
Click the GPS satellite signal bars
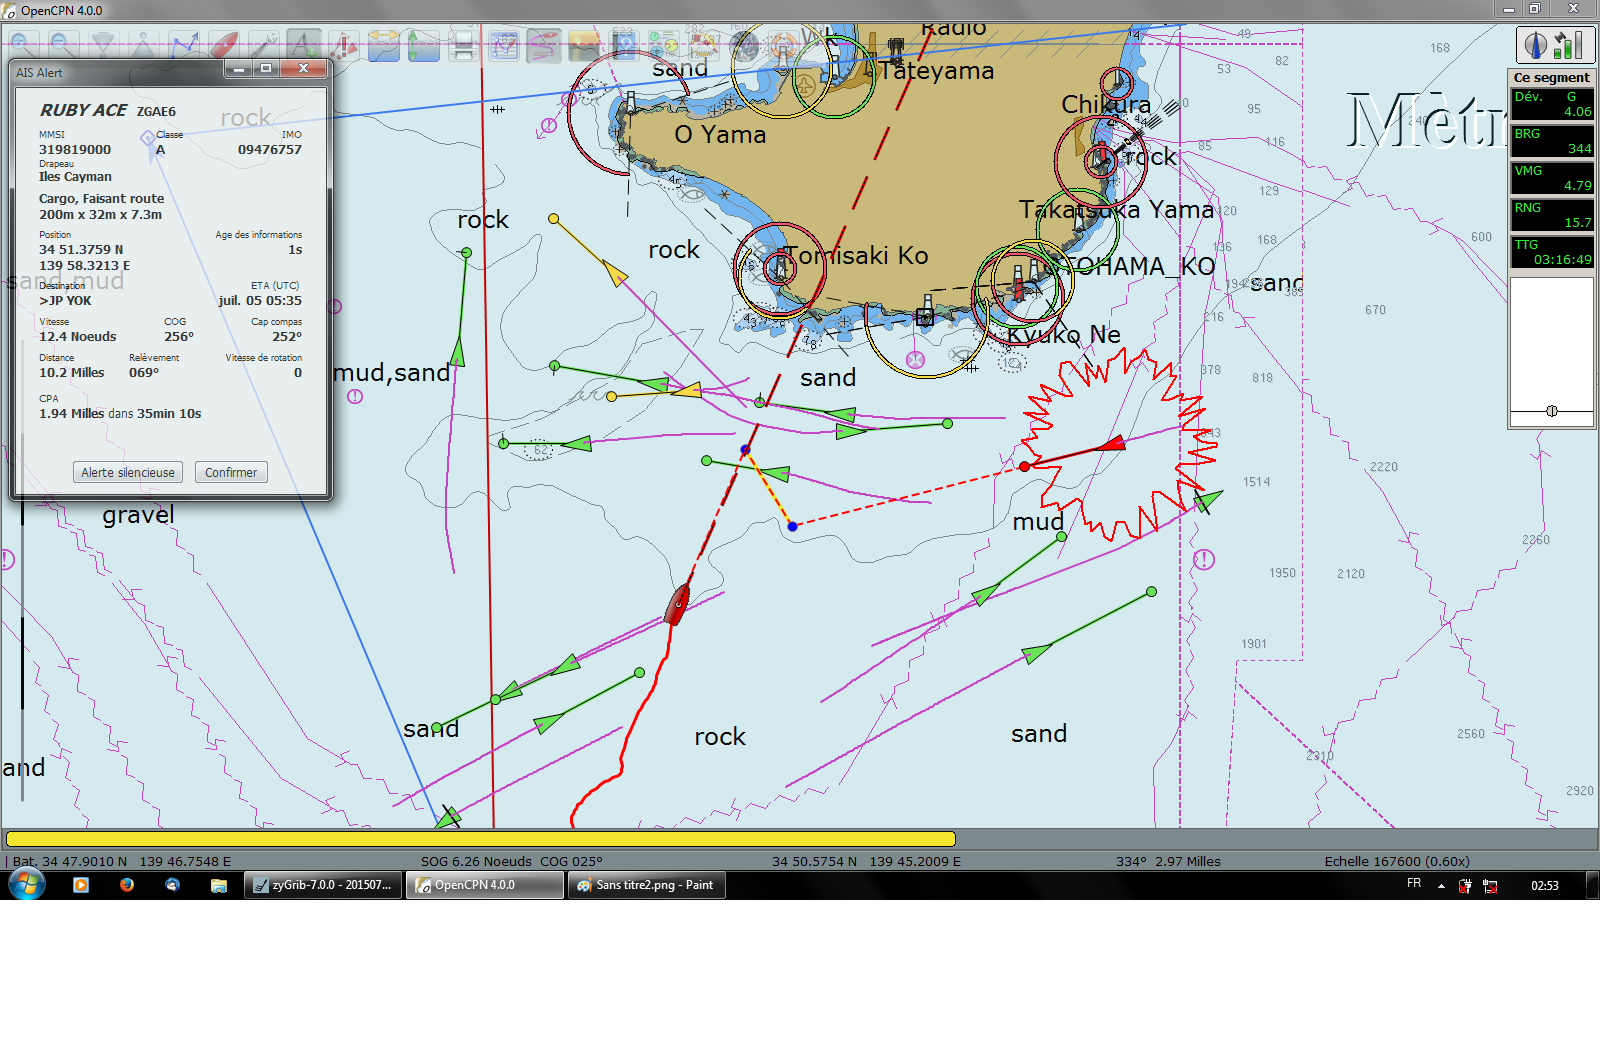(1569, 45)
